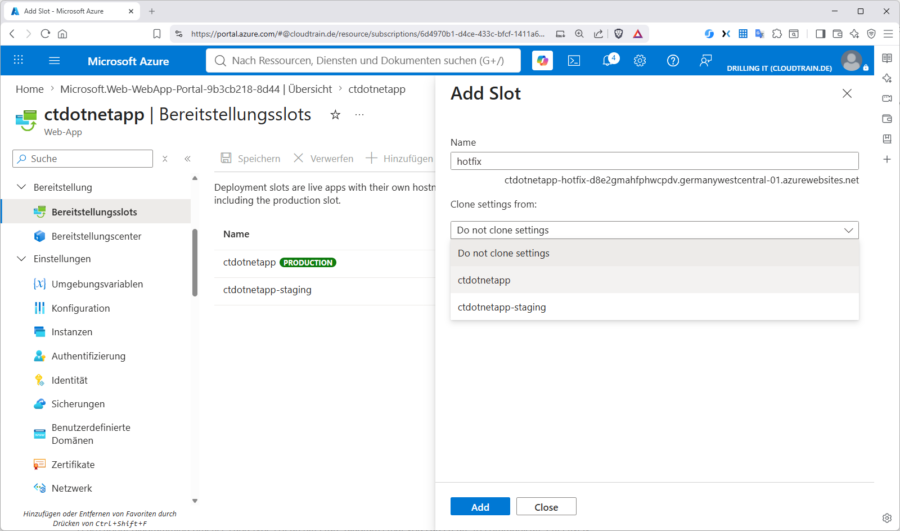Clear the sidebar search with X
This screenshot has width=900, height=531.
tap(165, 158)
